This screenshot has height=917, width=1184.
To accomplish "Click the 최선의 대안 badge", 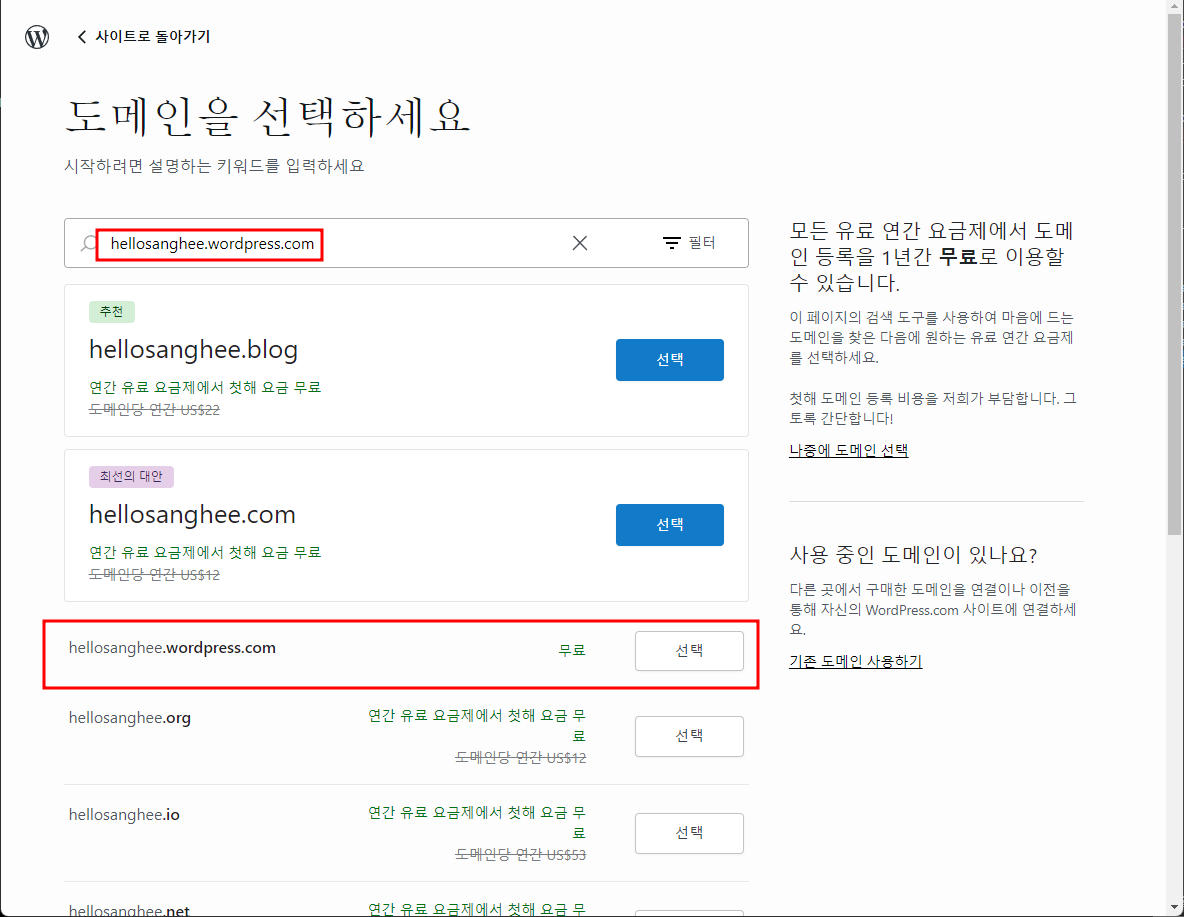I will point(131,476).
